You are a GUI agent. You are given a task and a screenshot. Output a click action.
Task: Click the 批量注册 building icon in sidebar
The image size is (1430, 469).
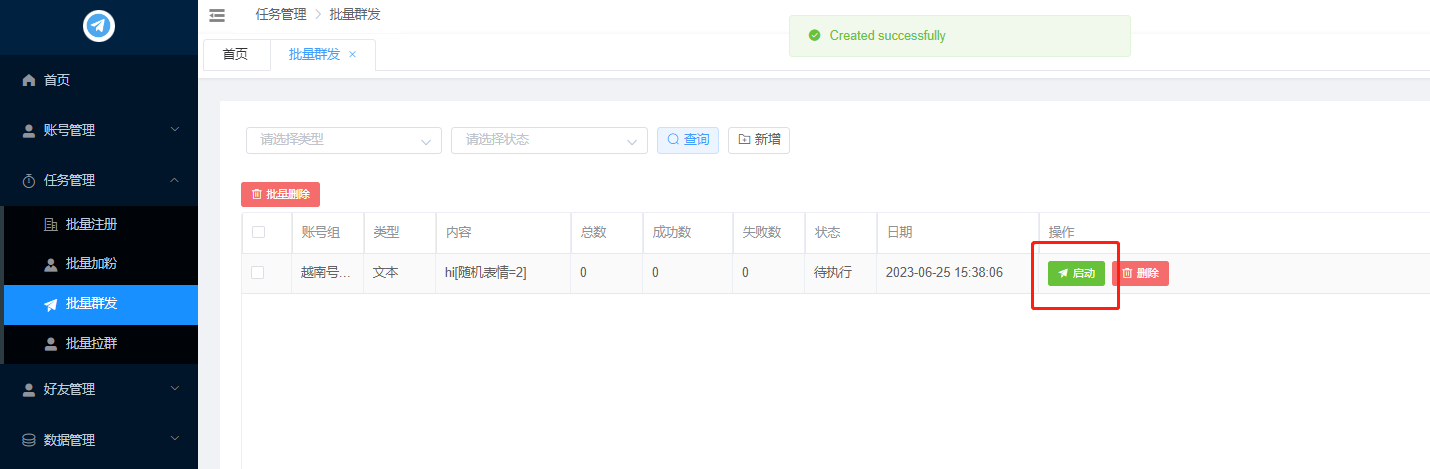pyautogui.click(x=51, y=225)
